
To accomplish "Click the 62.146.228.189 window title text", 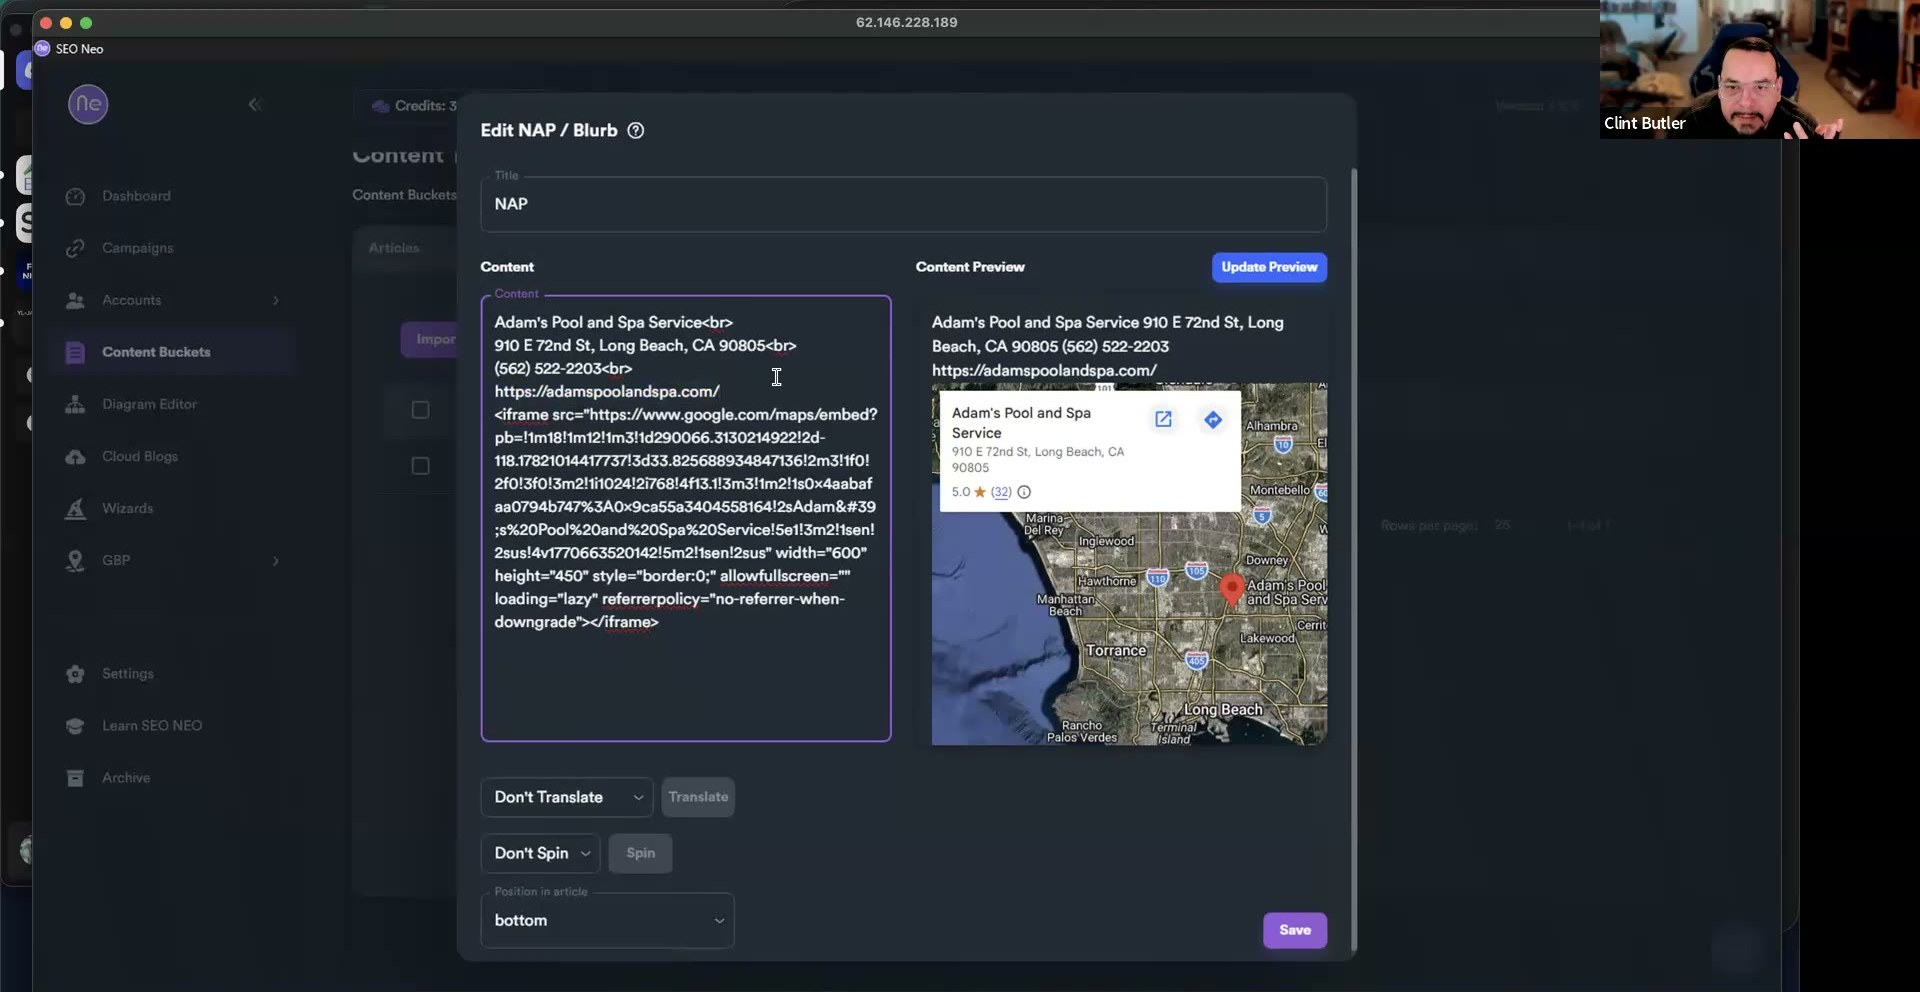I will coord(906,22).
